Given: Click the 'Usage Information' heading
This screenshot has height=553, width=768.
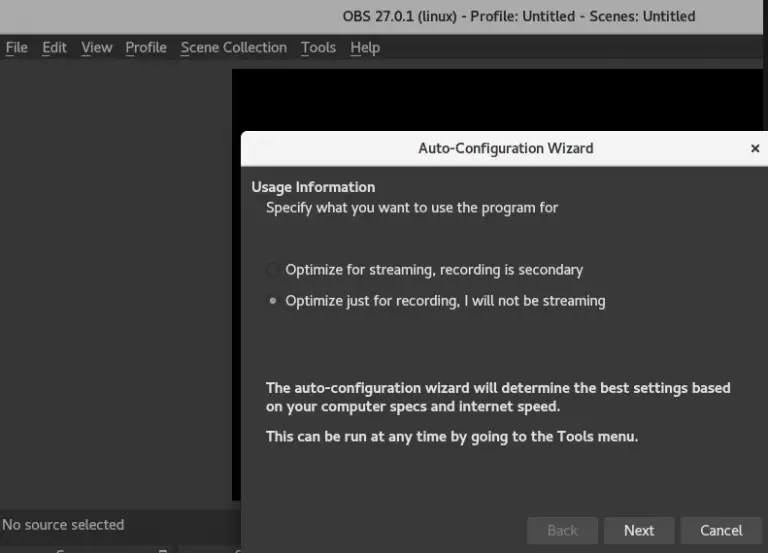Looking at the screenshot, I should pos(313,187).
